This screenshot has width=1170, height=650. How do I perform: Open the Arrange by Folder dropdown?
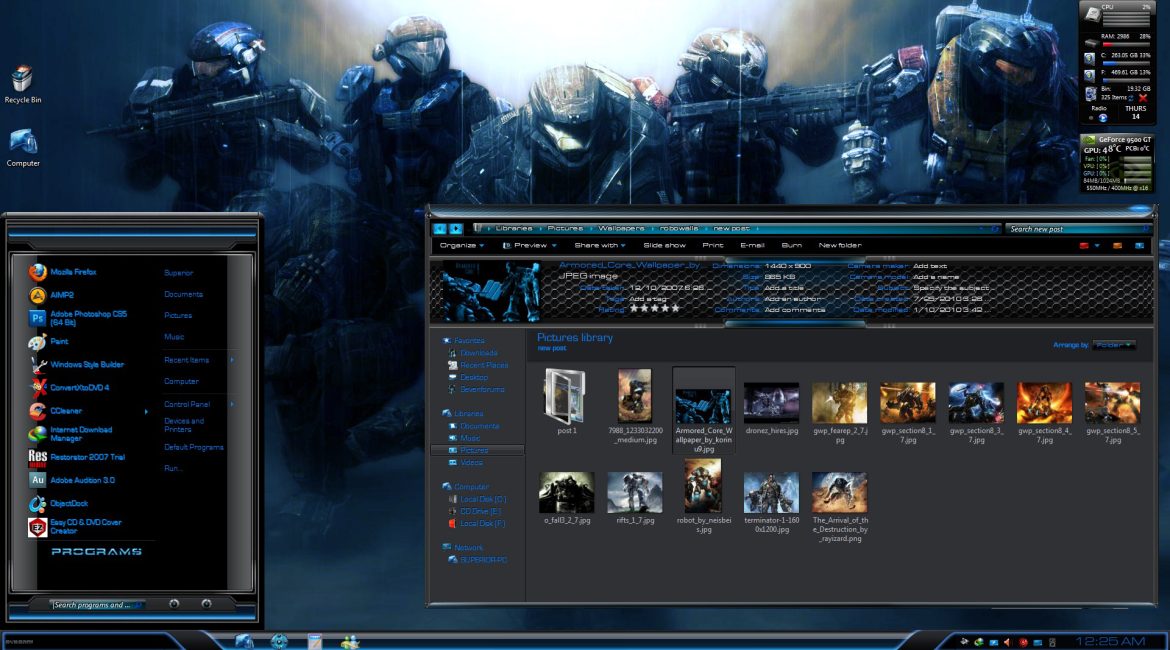pyautogui.click(x=1114, y=345)
